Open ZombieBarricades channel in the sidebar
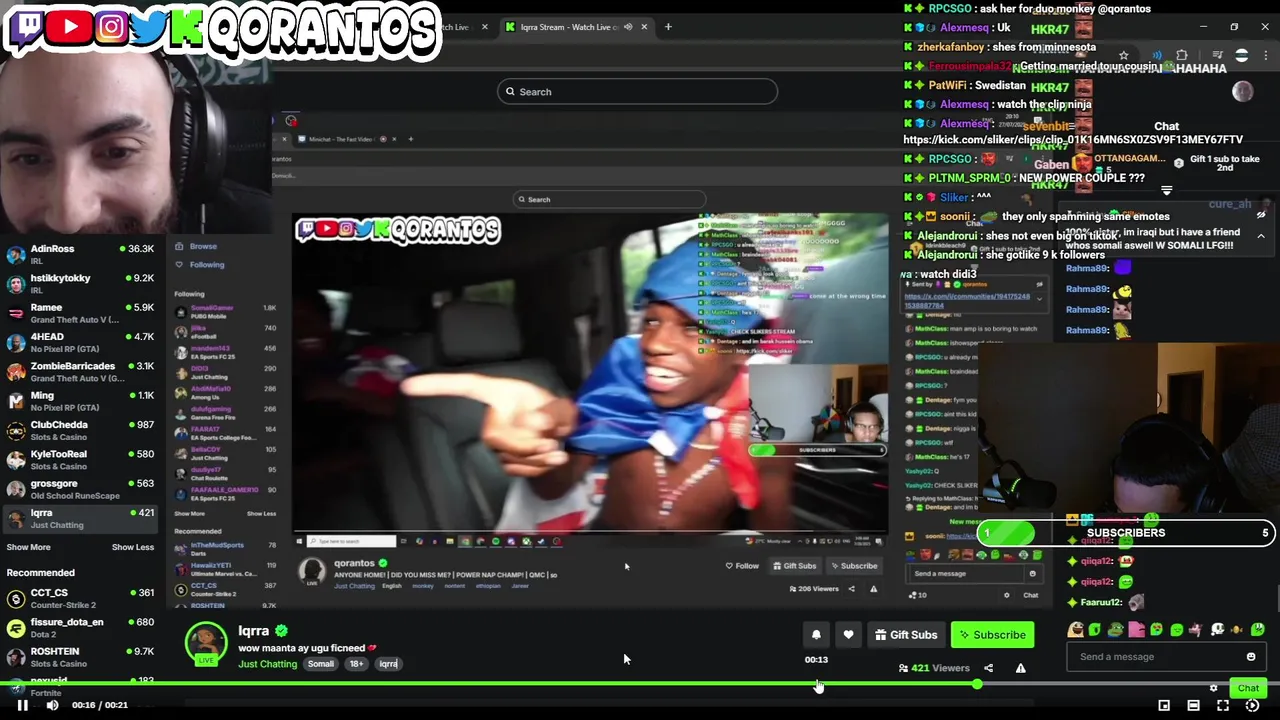Viewport: 1280px width, 720px height. [x=82, y=371]
